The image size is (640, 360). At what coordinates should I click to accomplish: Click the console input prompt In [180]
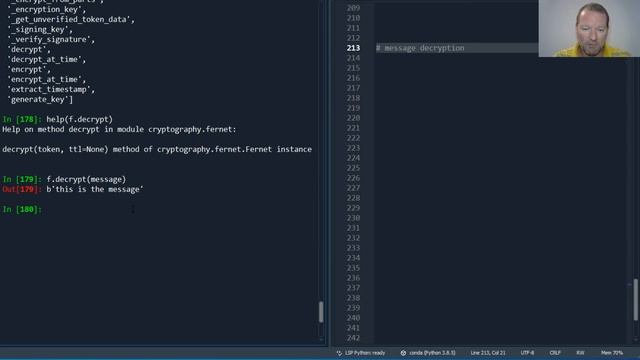[22, 209]
